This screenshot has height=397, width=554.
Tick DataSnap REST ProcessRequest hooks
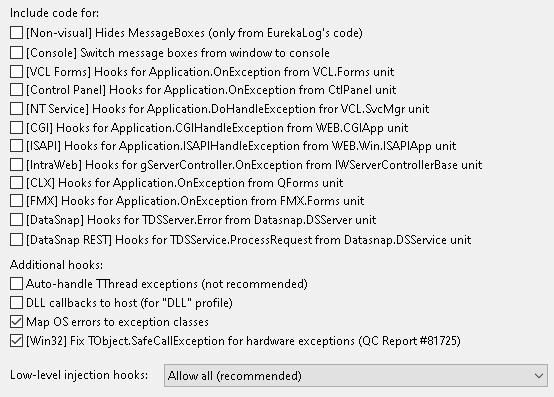(16, 240)
